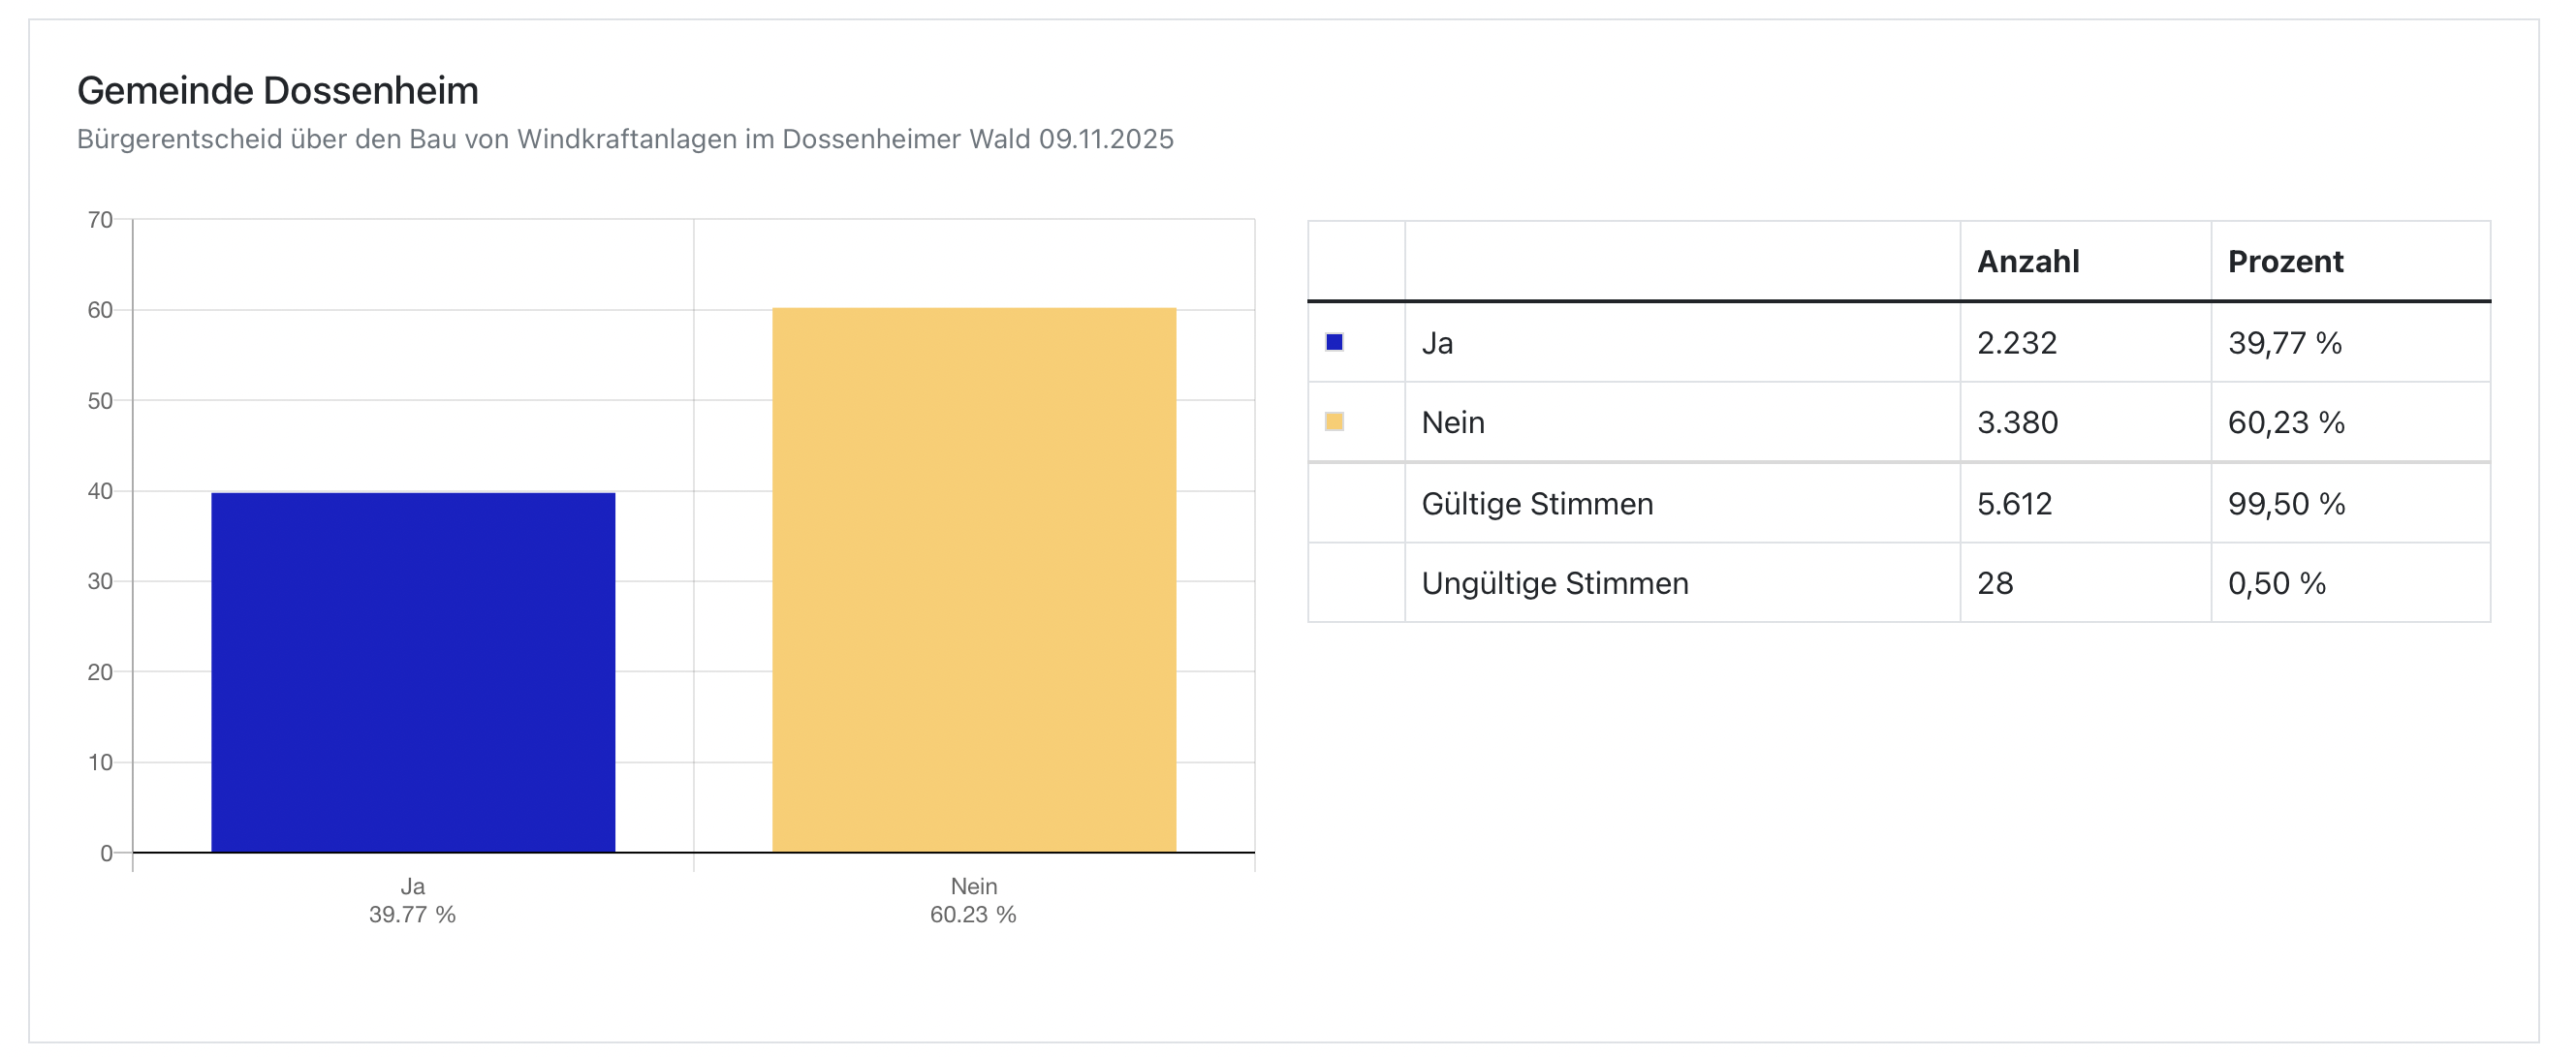Image resolution: width=2576 pixels, height=1057 pixels.
Task: Select the 3.380 Nein vote count cell
Action: (x=2017, y=422)
